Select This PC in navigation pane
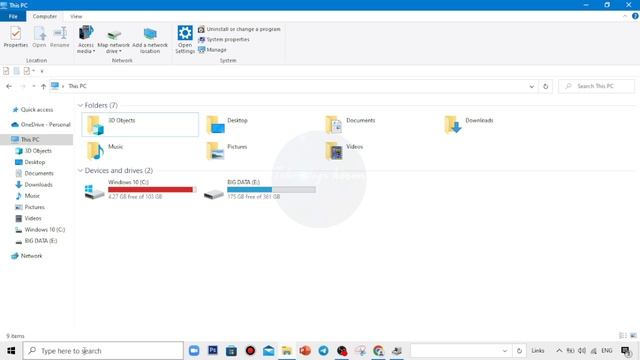This screenshot has width=640, height=360. point(37,140)
